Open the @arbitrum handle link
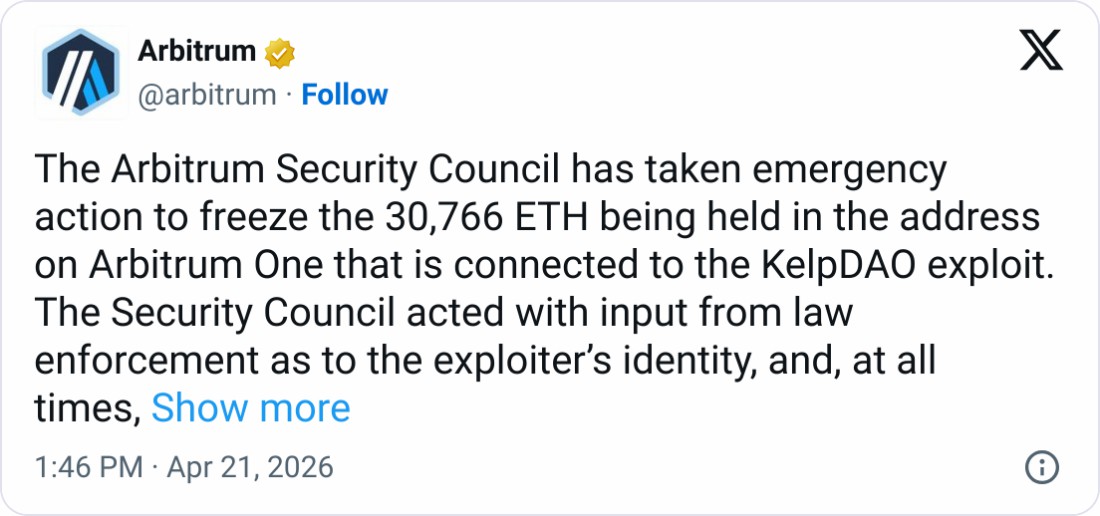Image resolution: width=1100 pixels, height=516 pixels. coord(205,95)
